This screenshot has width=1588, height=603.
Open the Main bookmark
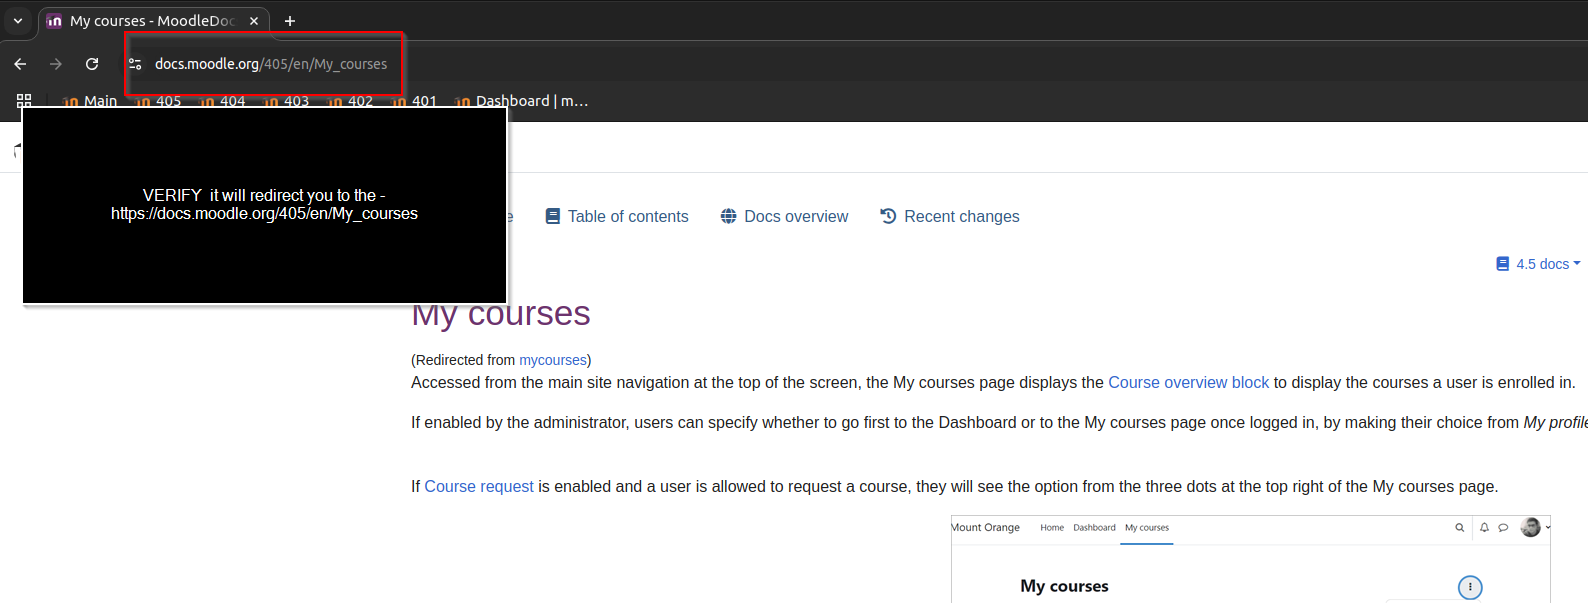click(x=90, y=101)
